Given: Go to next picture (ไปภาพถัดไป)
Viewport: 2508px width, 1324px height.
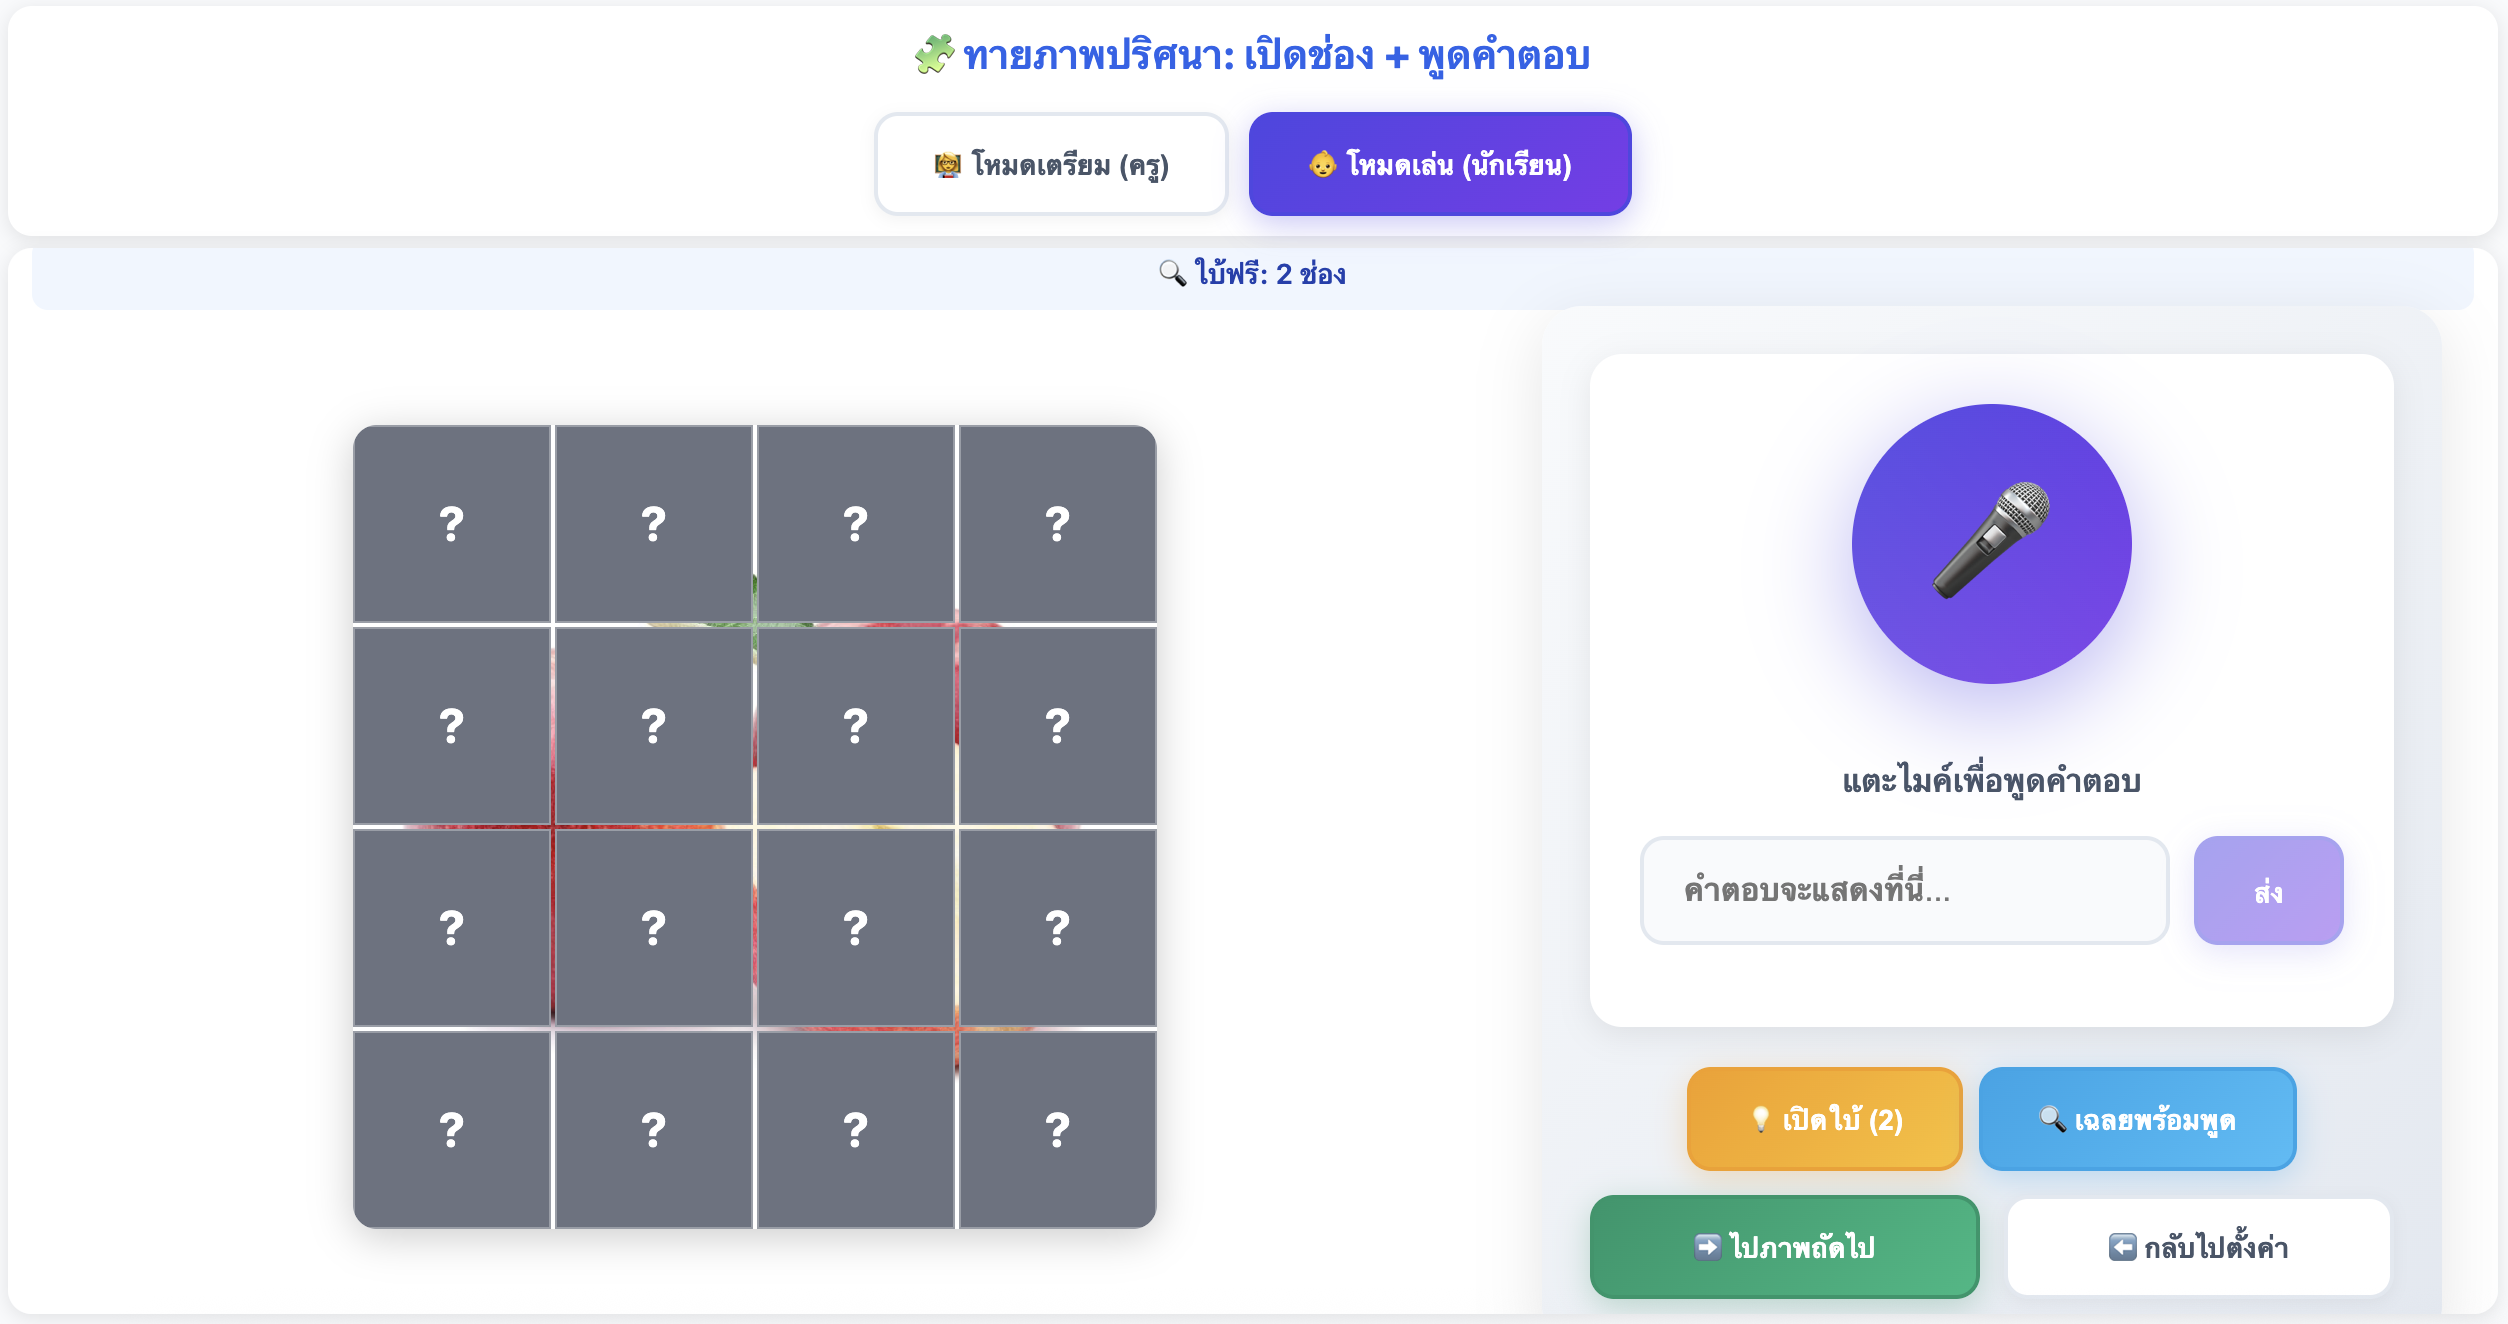Looking at the screenshot, I should pyautogui.click(x=1784, y=1246).
